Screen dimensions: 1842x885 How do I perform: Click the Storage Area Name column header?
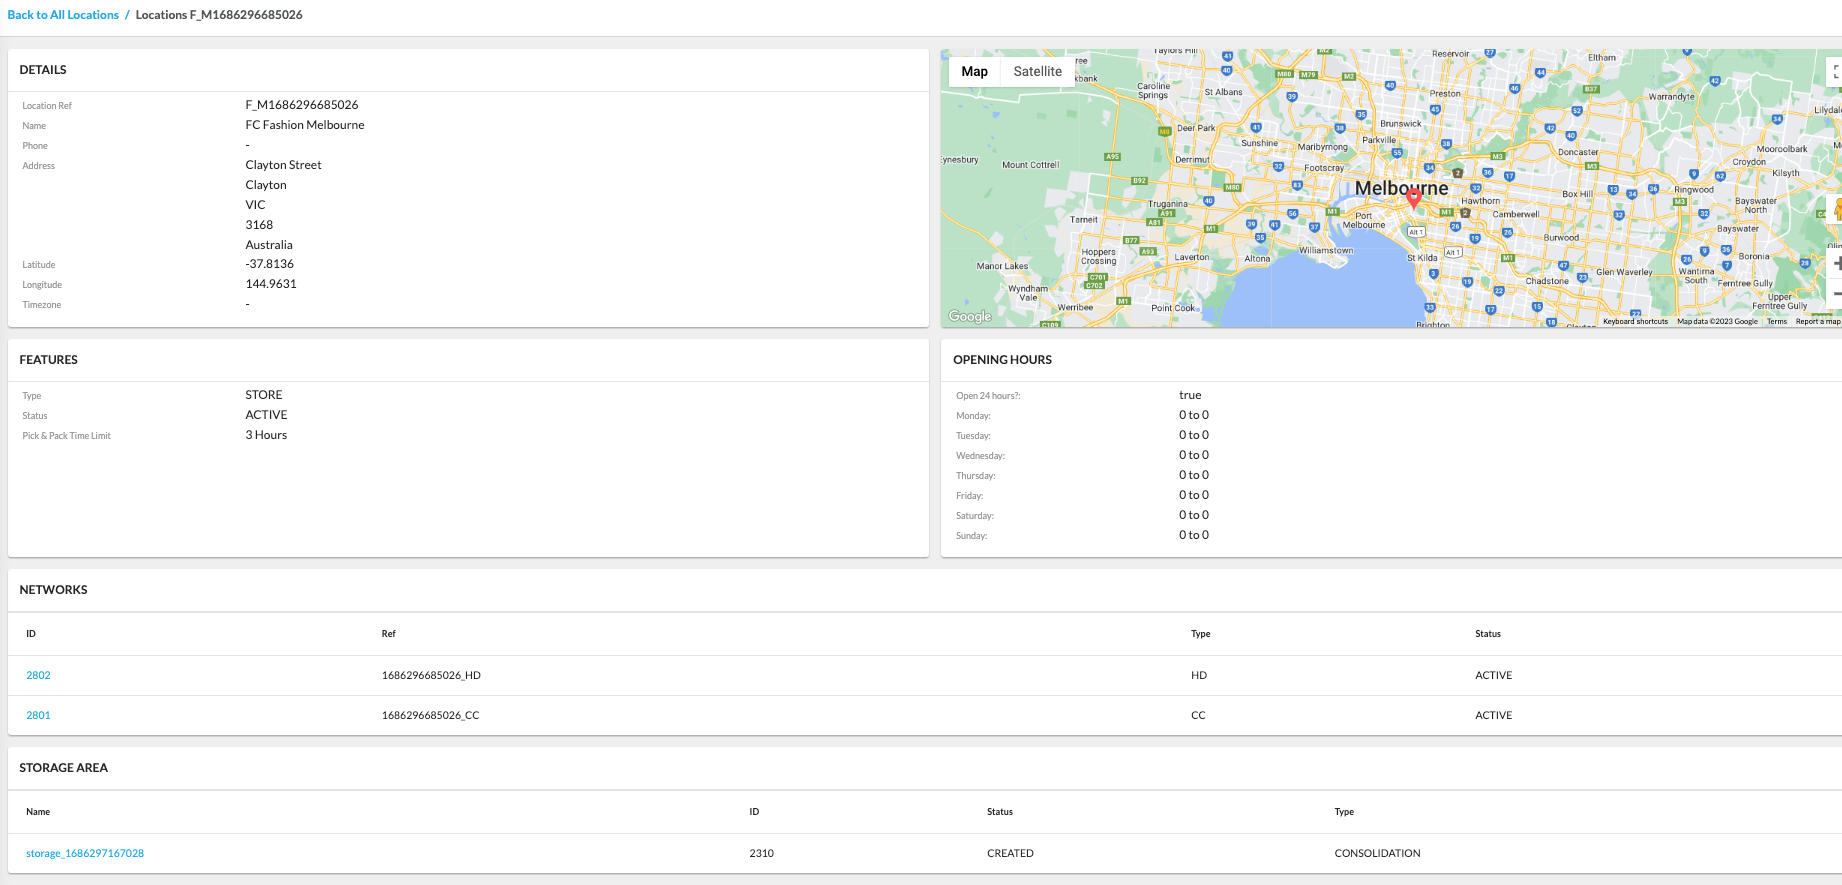(x=38, y=812)
